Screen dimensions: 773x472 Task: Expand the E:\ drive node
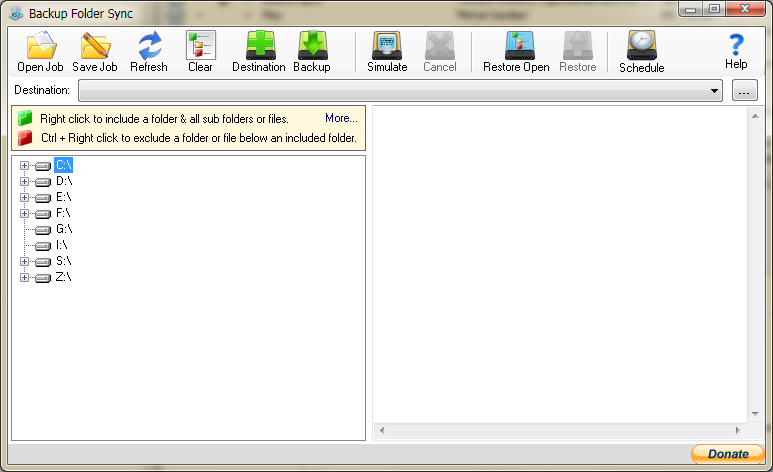tap(24, 197)
